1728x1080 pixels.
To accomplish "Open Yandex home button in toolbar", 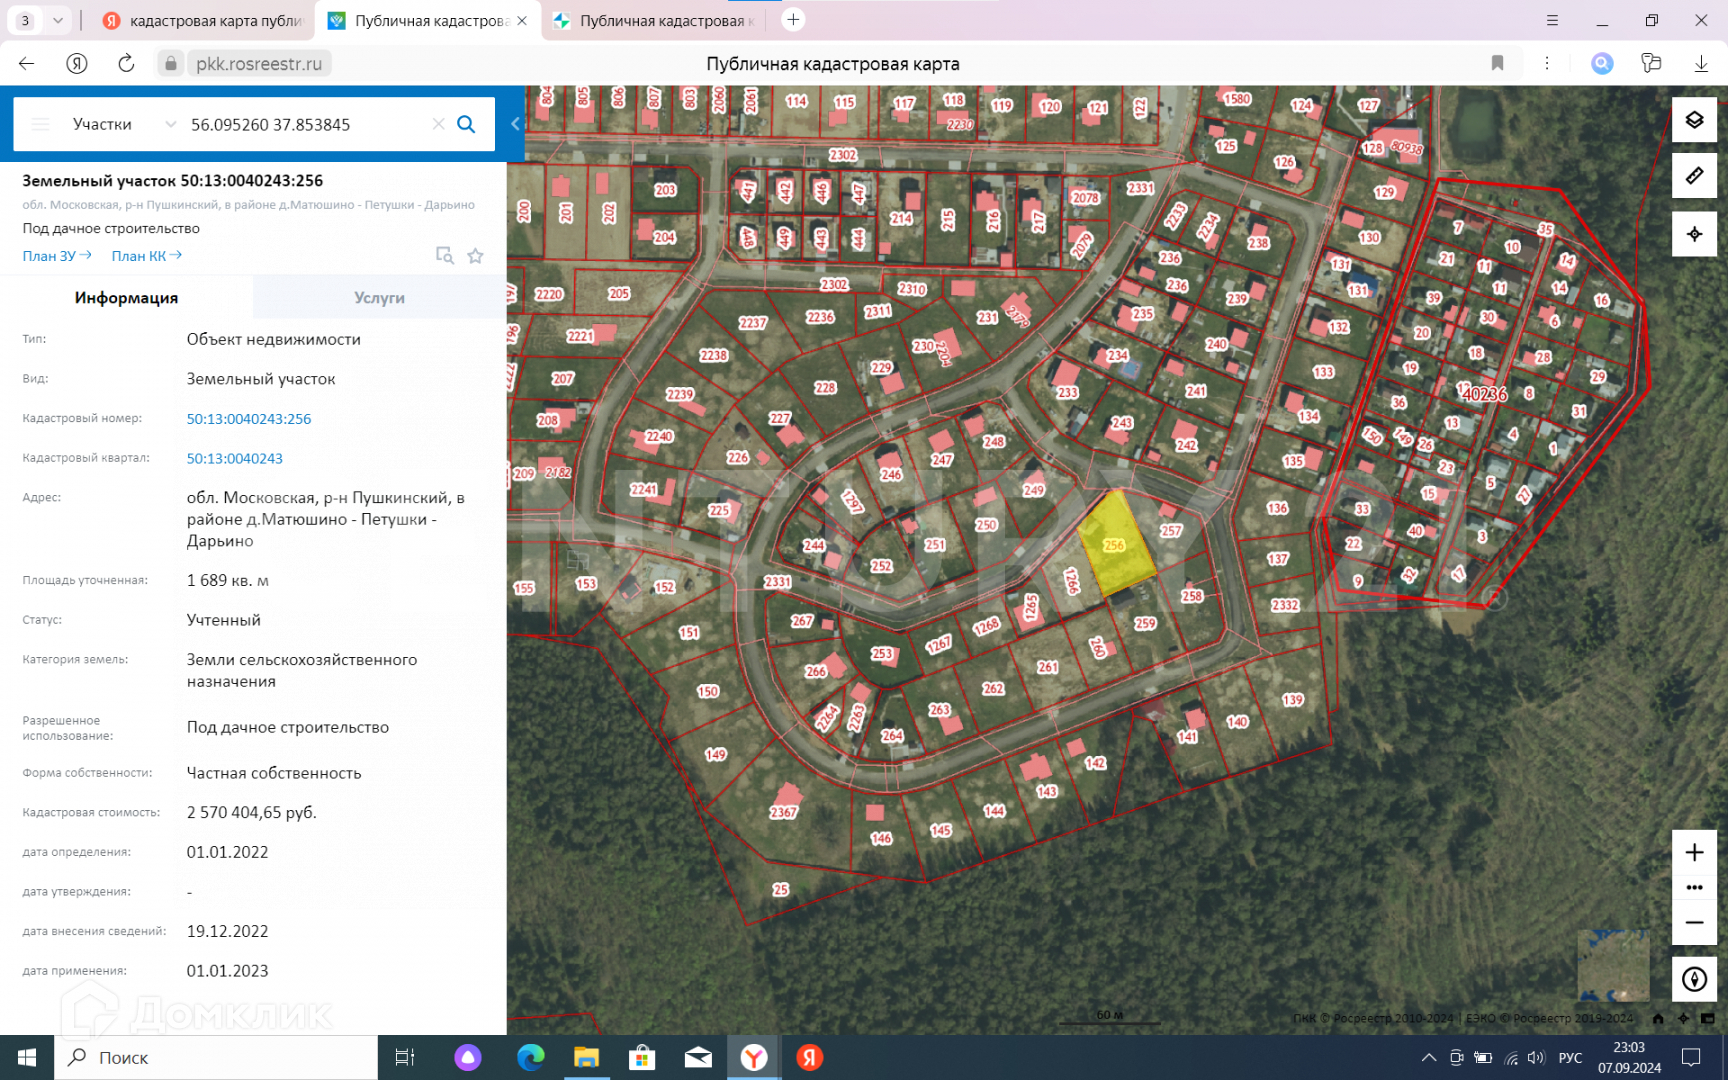I will pos(77,64).
